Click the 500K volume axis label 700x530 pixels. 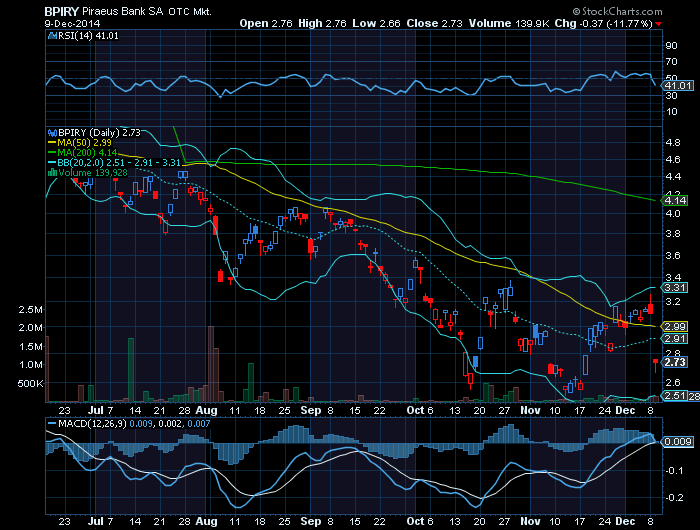click(30, 384)
